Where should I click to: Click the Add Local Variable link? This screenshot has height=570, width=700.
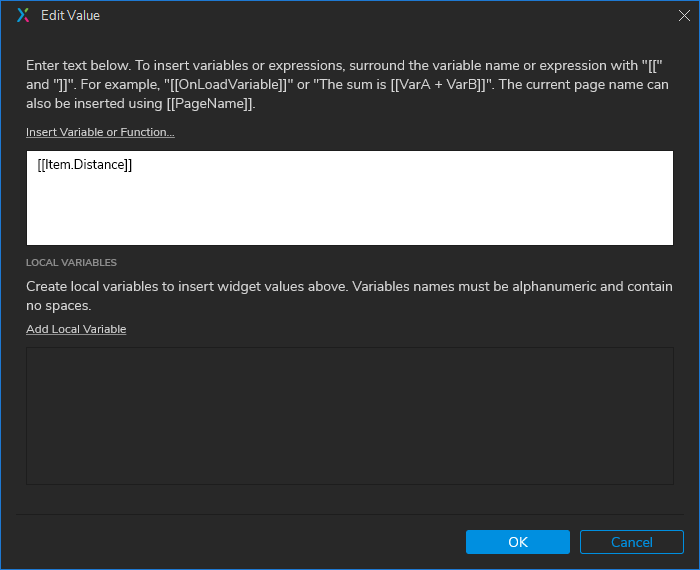tap(76, 329)
